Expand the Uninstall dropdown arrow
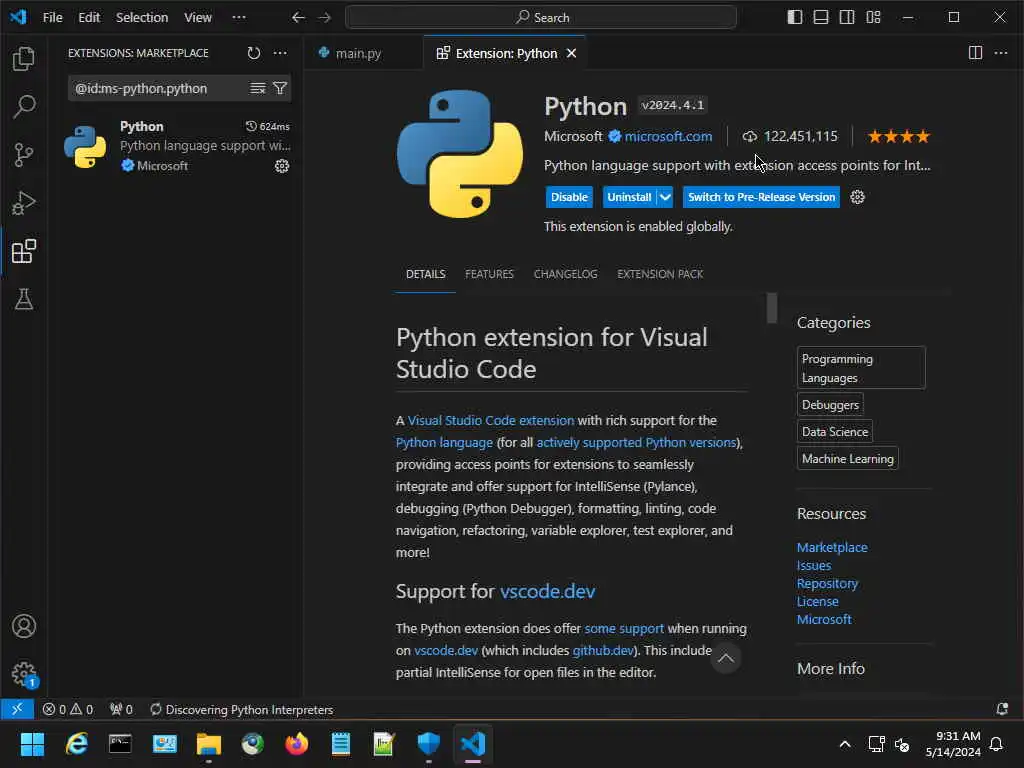 click(665, 197)
